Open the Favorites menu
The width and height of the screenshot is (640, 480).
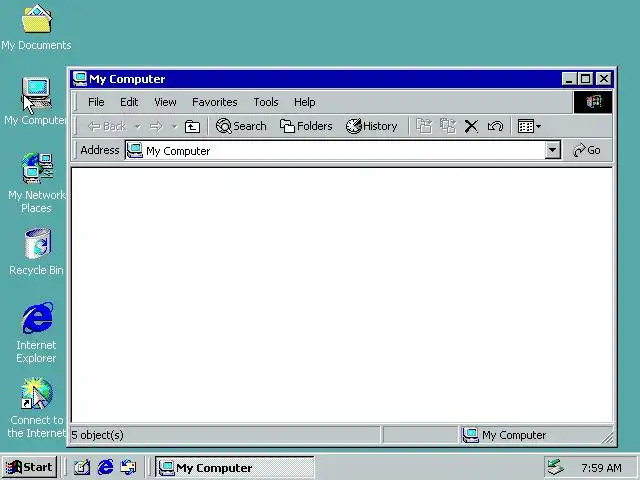click(x=215, y=102)
